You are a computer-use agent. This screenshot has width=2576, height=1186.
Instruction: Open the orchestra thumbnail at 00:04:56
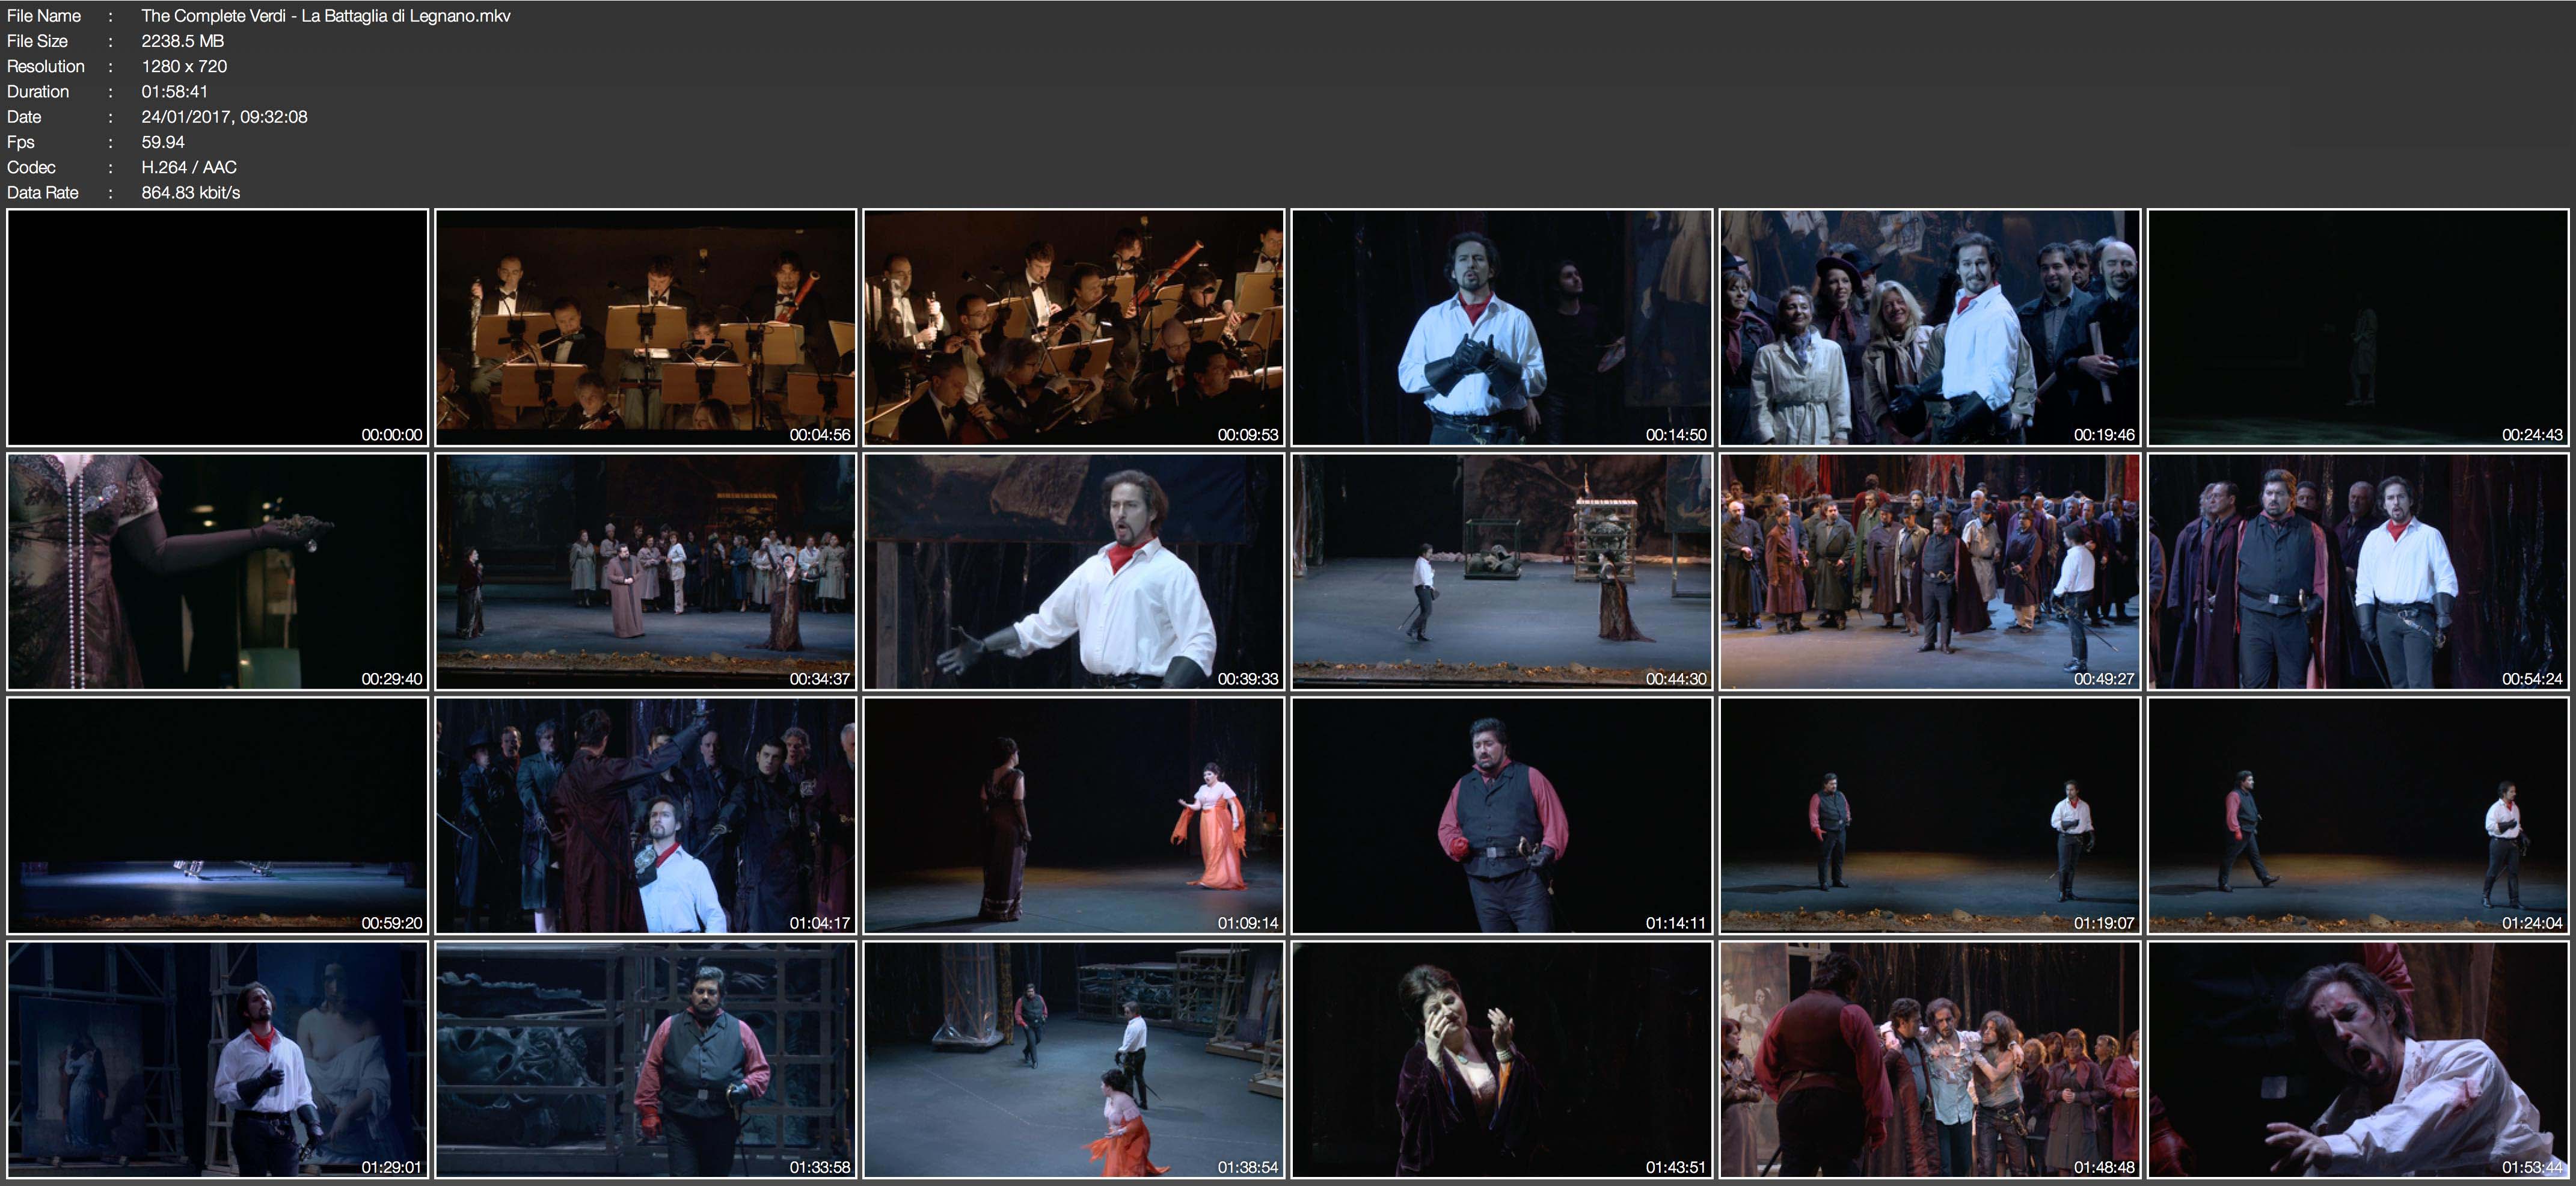click(645, 327)
